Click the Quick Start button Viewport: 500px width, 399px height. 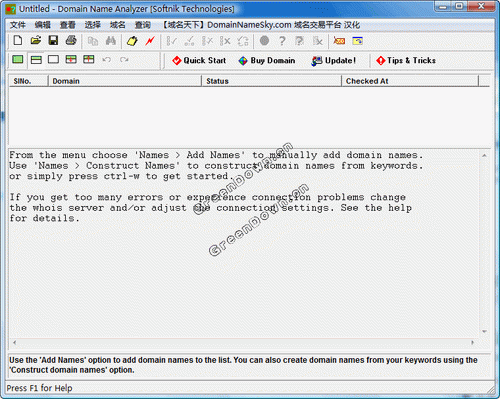pos(199,60)
